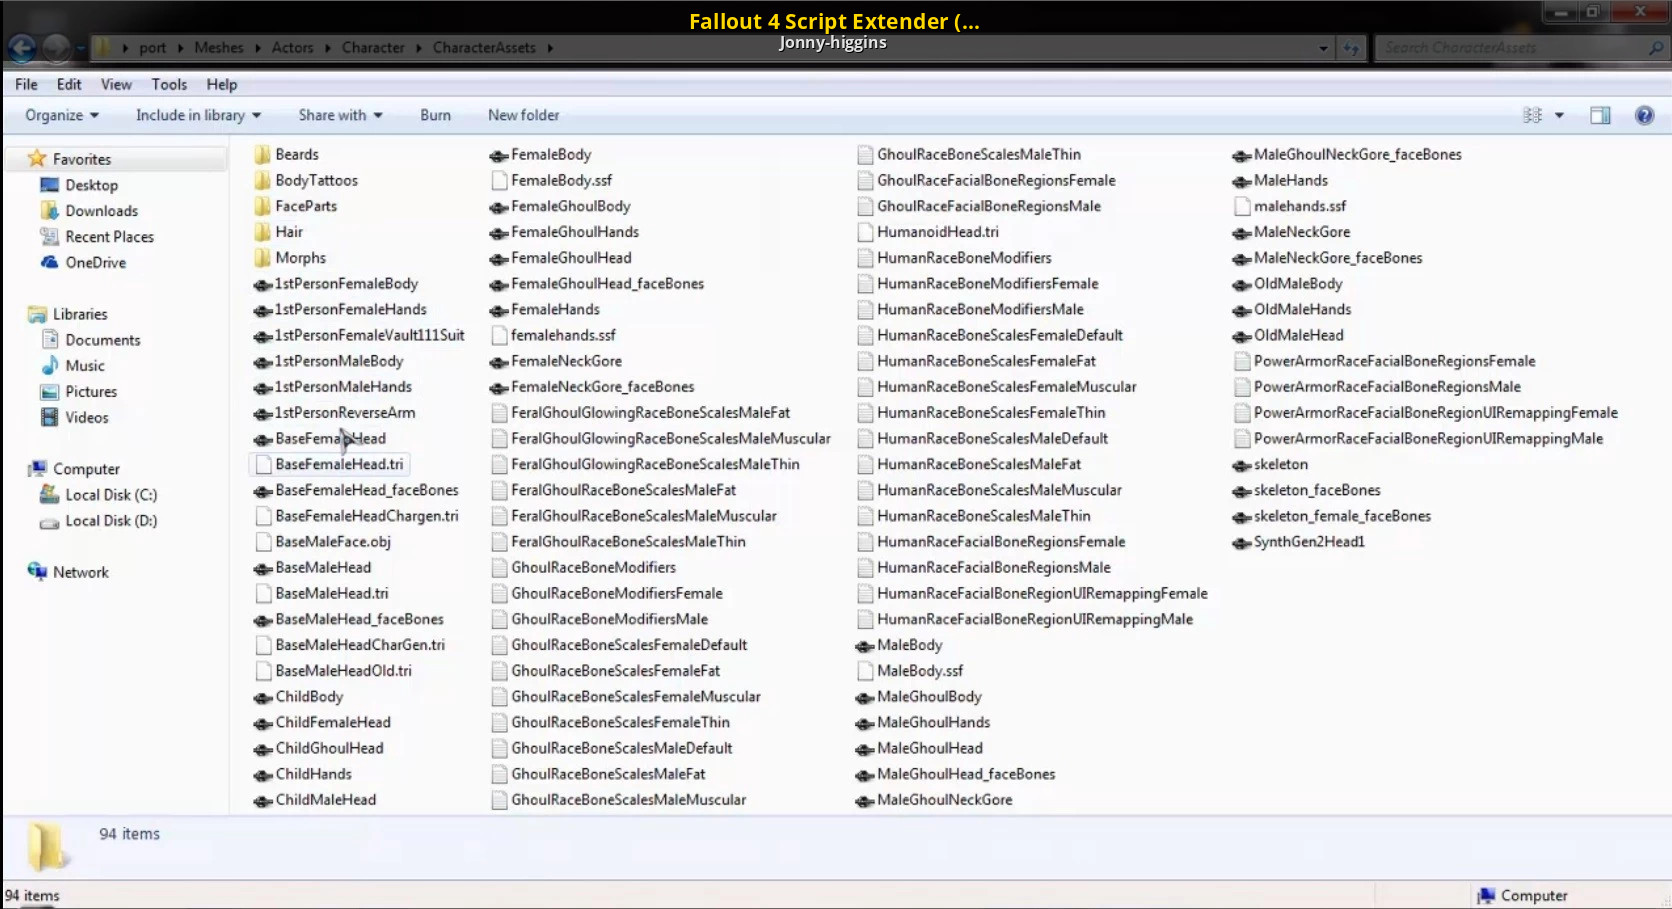Expand the Share with dropdown
Screen dimensions: 1672x909
[x=340, y=115]
